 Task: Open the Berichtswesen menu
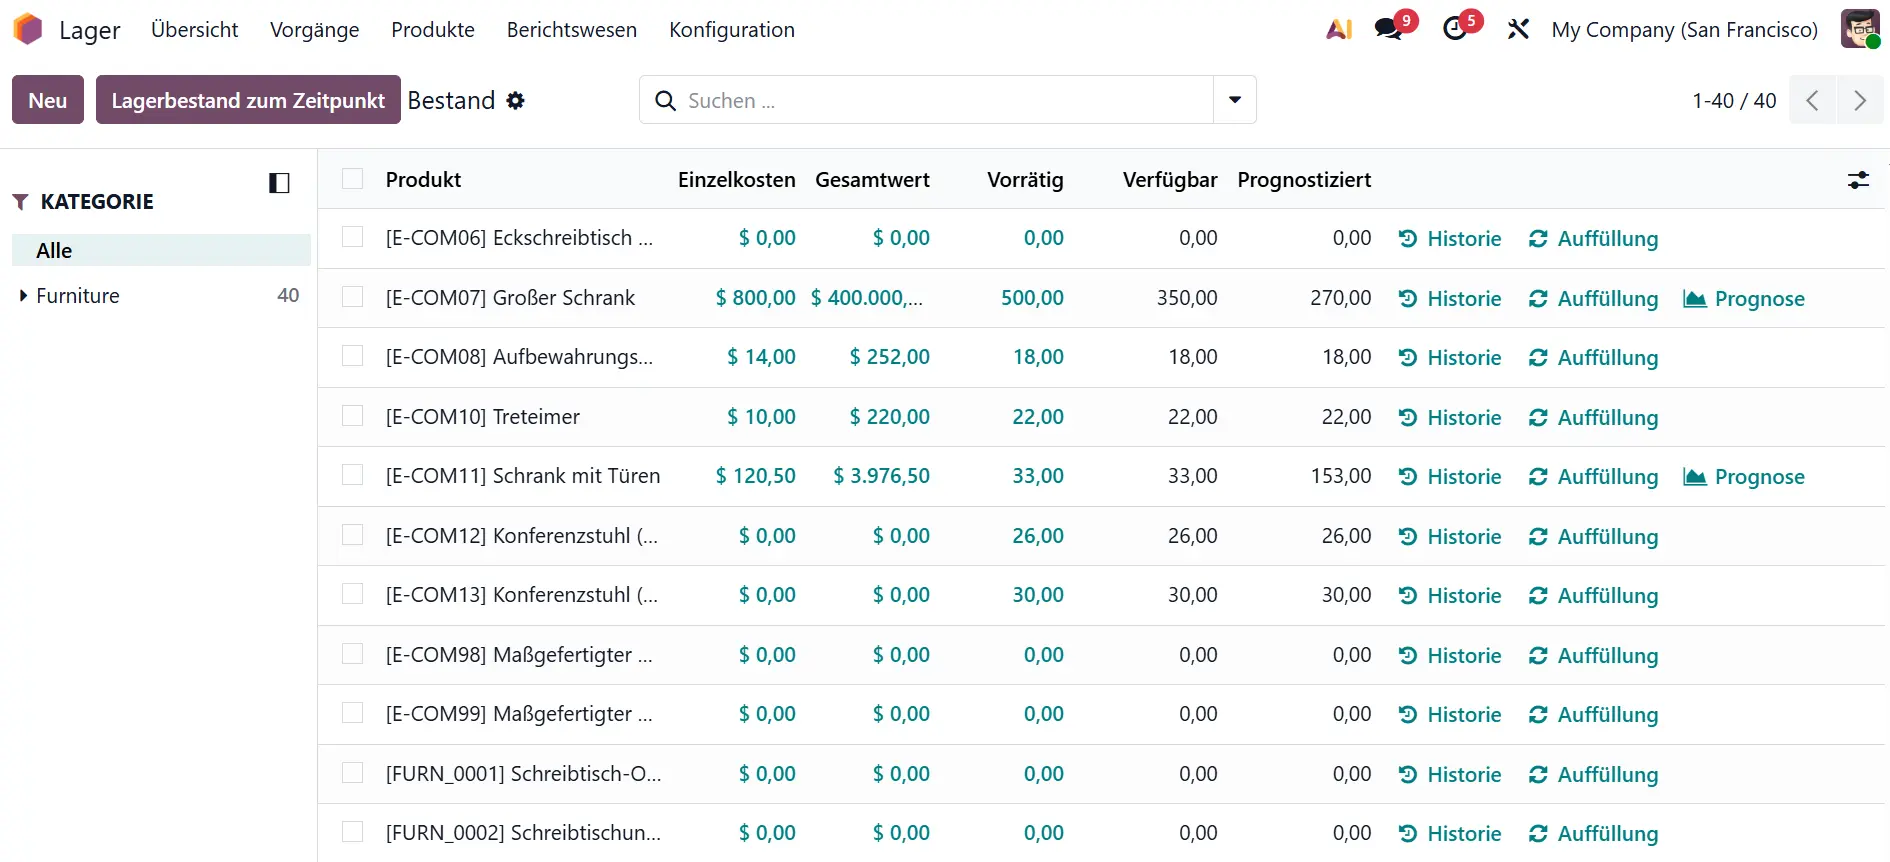pos(571,30)
